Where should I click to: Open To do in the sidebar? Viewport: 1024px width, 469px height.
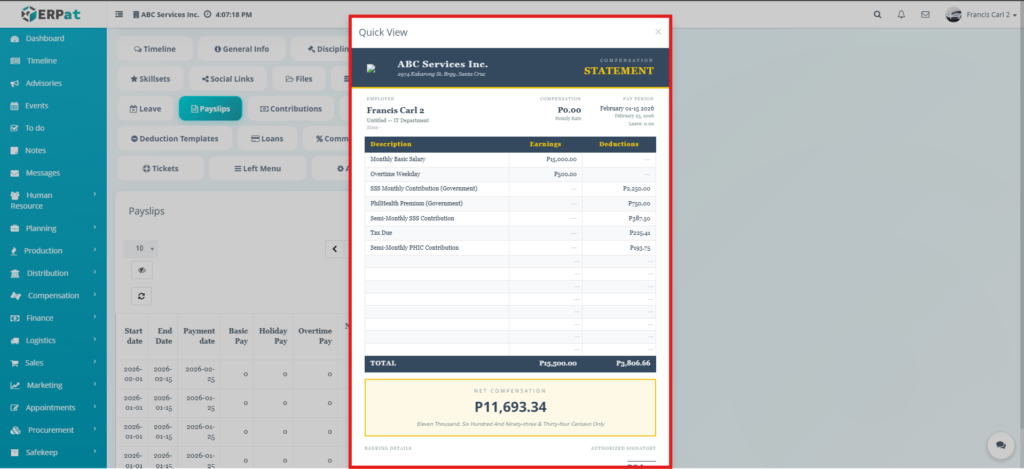point(36,128)
